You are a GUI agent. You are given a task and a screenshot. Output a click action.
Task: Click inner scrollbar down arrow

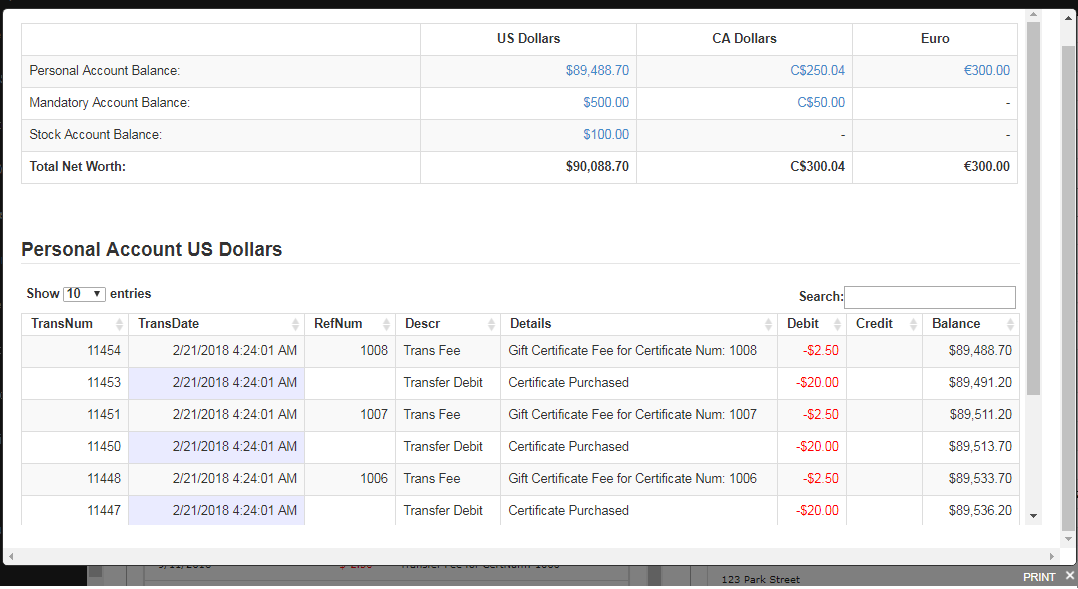[x=1033, y=516]
